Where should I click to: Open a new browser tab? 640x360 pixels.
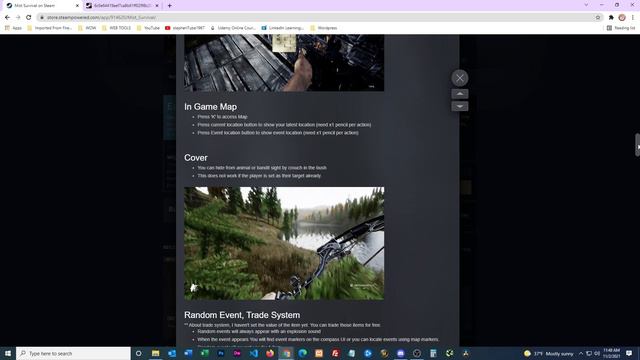point(169,6)
